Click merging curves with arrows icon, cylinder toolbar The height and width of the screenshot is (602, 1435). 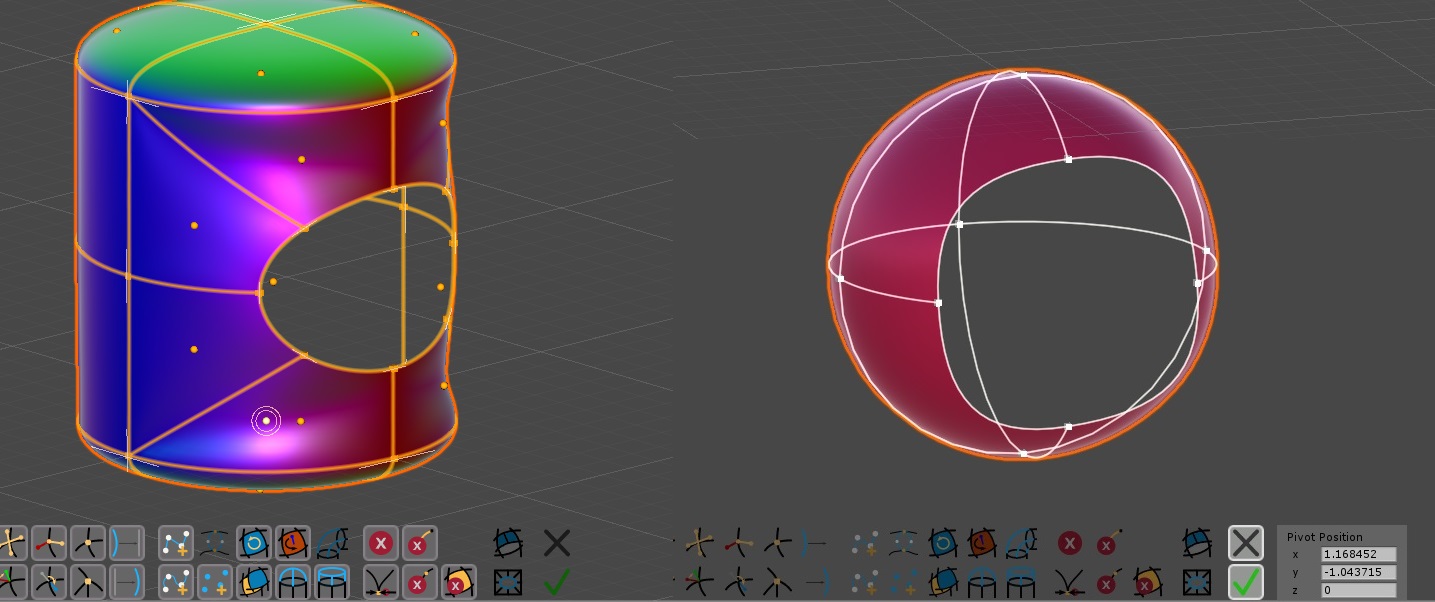(x=380, y=581)
